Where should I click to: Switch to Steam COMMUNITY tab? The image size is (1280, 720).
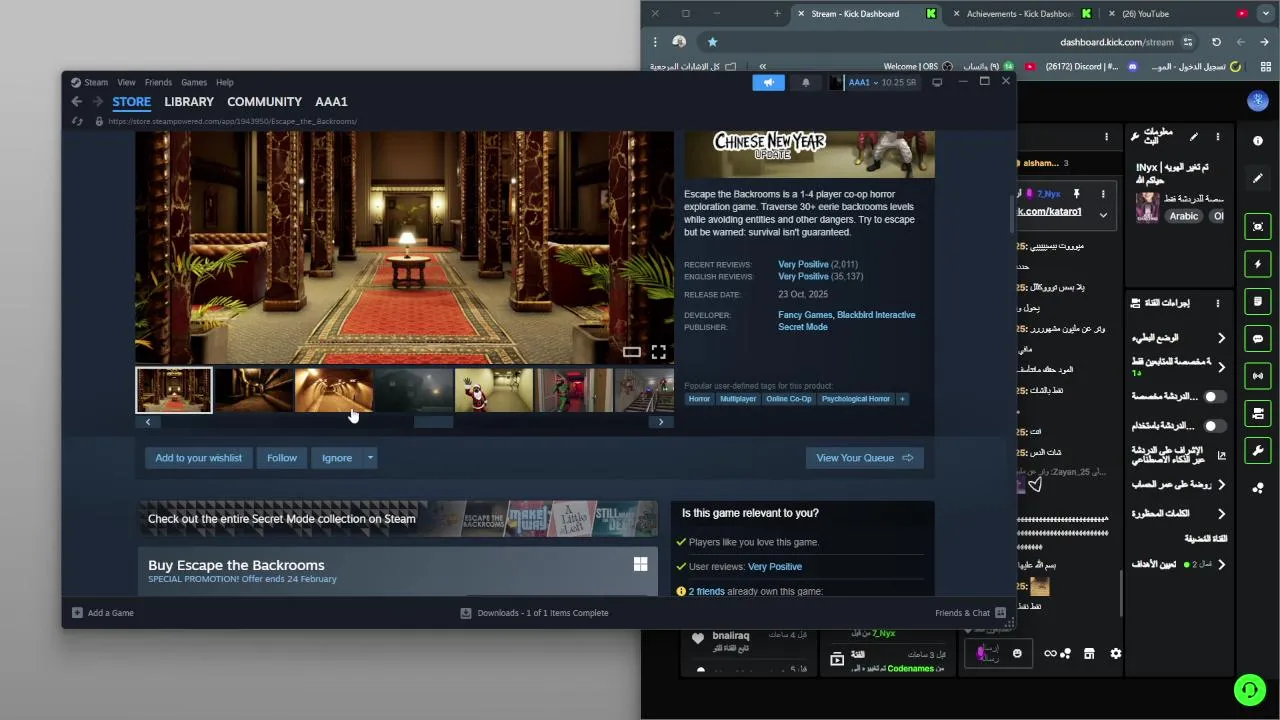[x=264, y=102]
